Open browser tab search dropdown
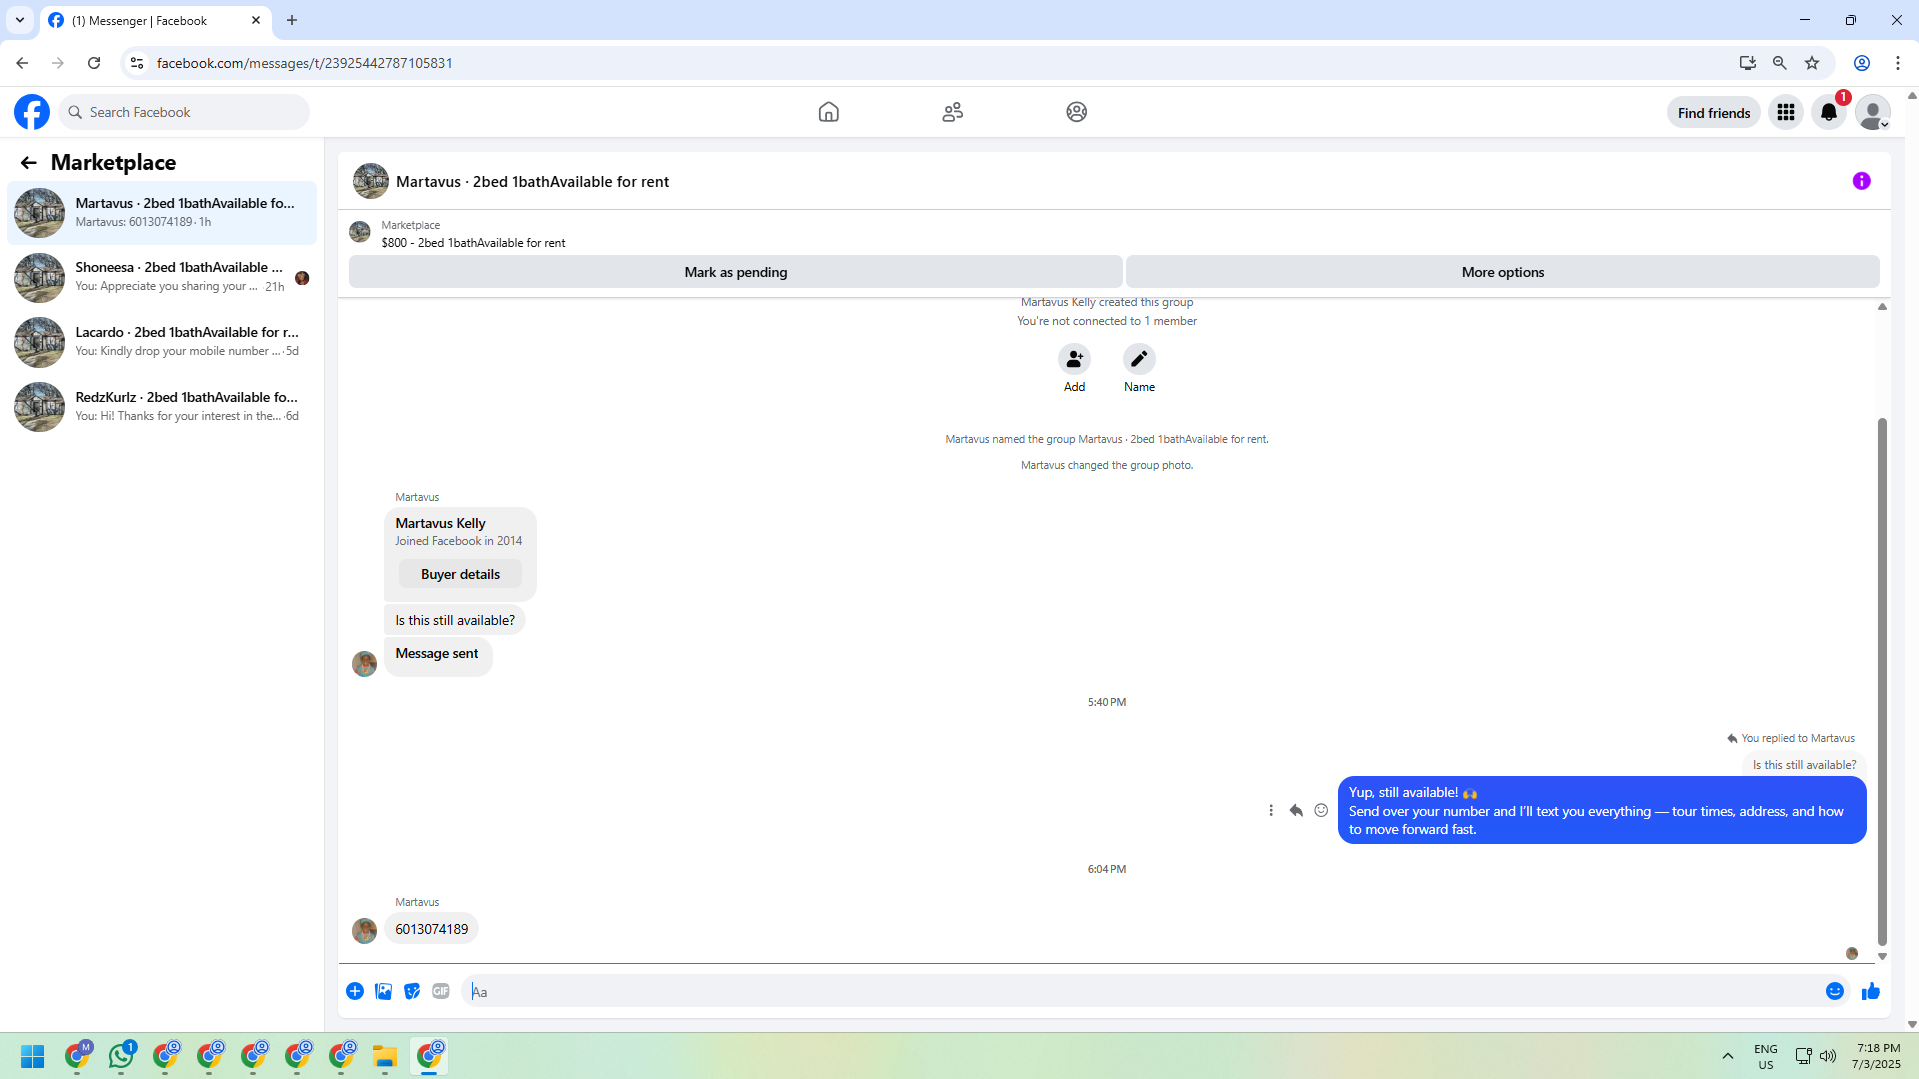Screen dimensions: 1919x1079 tap(20, 20)
